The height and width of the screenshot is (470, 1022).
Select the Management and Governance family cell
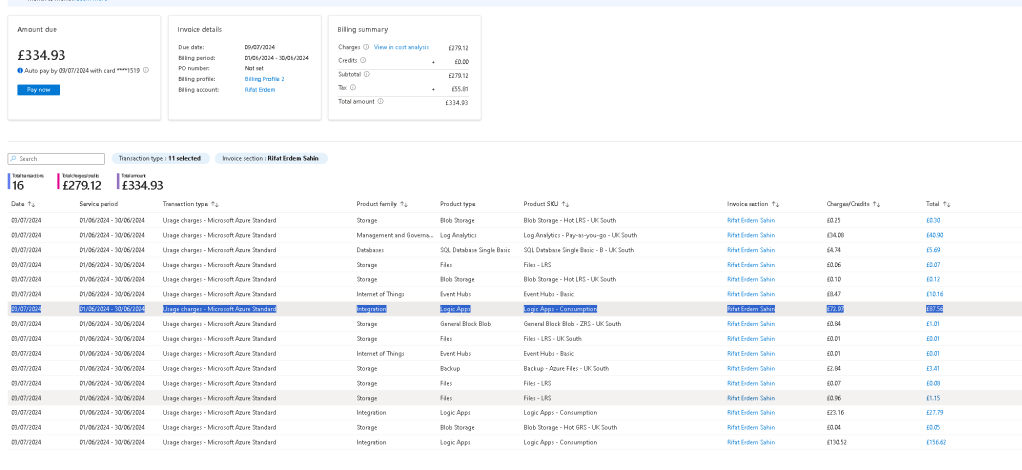pyautogui.click(x=395, y=235)
